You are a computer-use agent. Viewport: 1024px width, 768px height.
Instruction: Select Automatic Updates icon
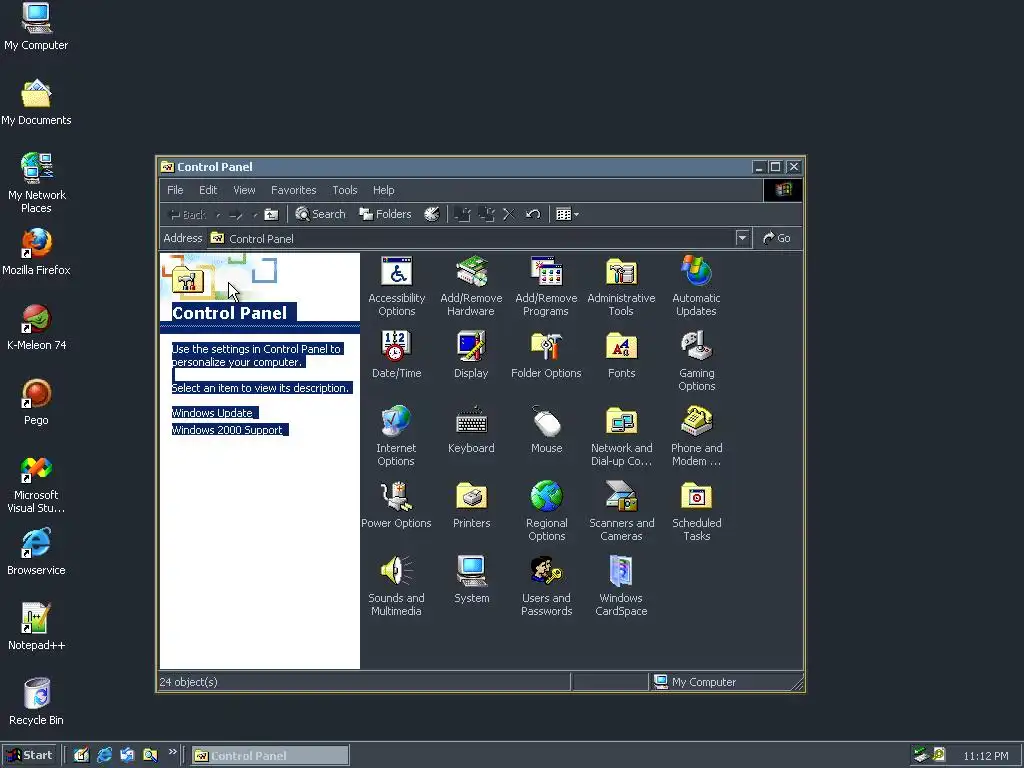(696, 286)
